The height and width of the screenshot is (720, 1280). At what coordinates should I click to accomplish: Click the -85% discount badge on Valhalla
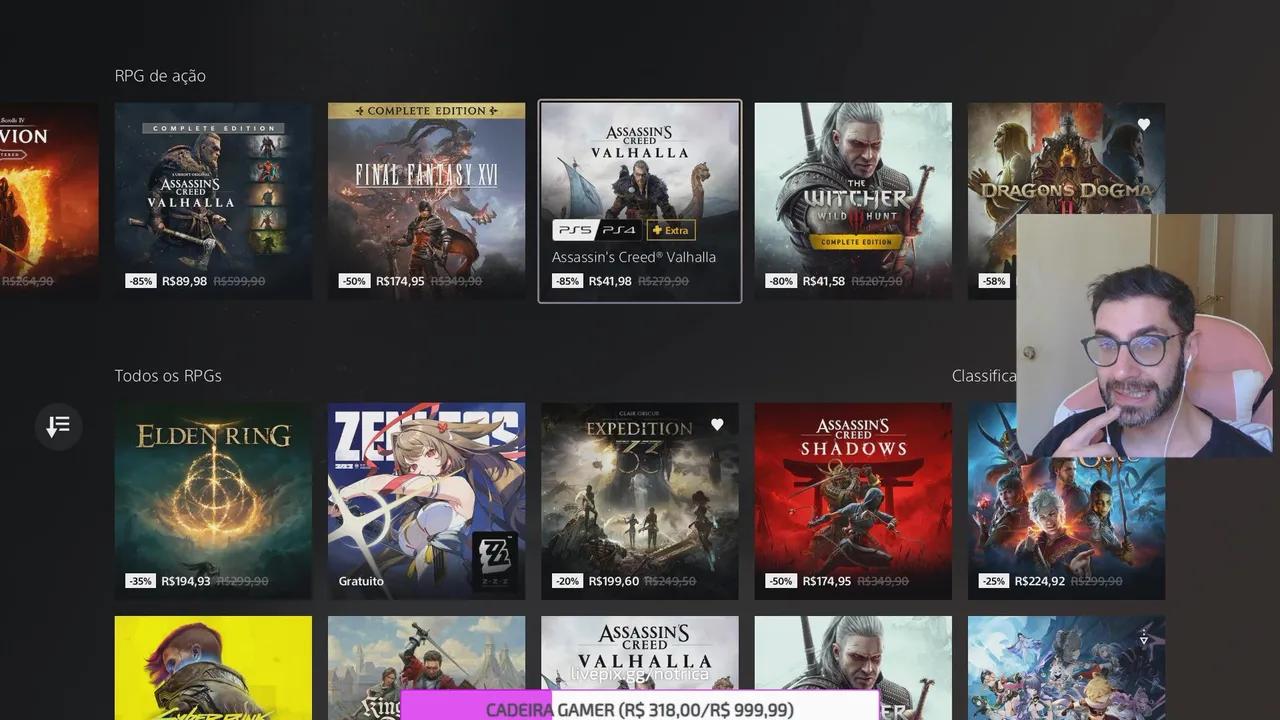(x=567, y=280)
